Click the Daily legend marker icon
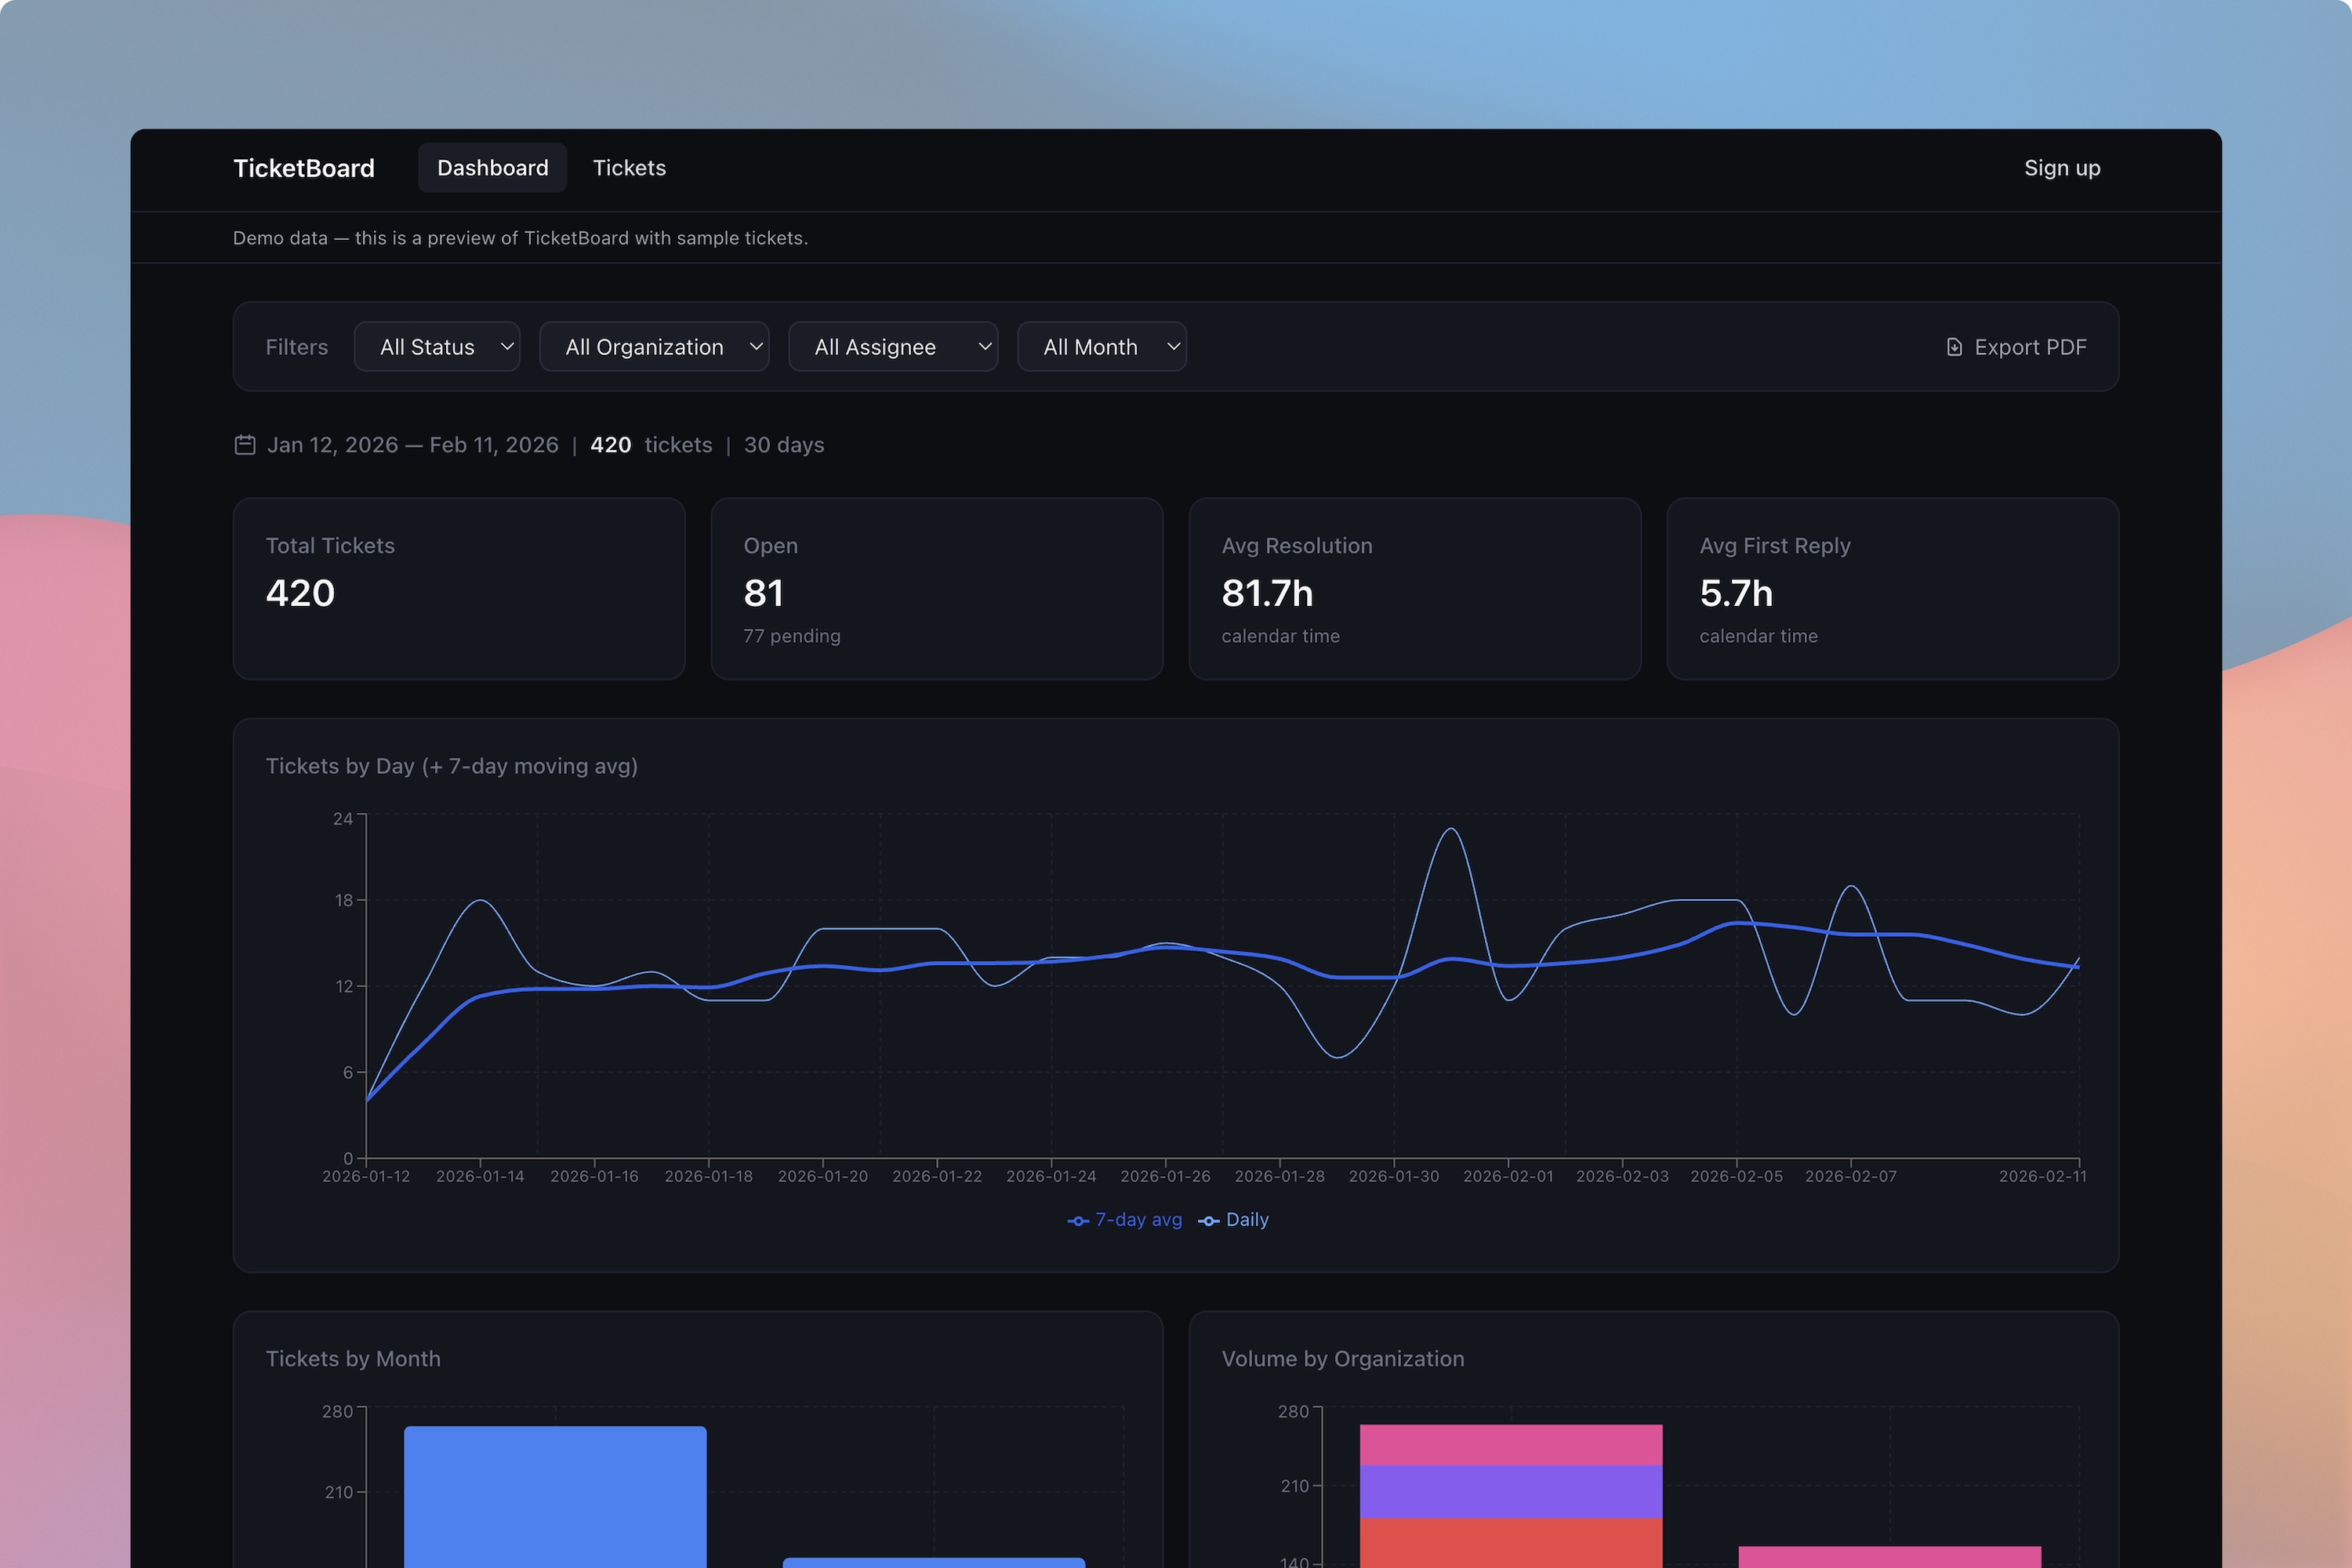The width and height of the screenshot is (2352, 1568). [1209, 1220]
